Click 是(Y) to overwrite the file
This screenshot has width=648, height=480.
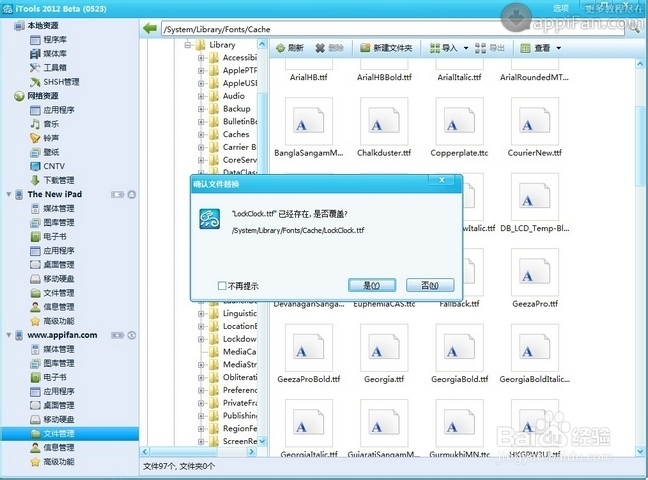(372, 285)
